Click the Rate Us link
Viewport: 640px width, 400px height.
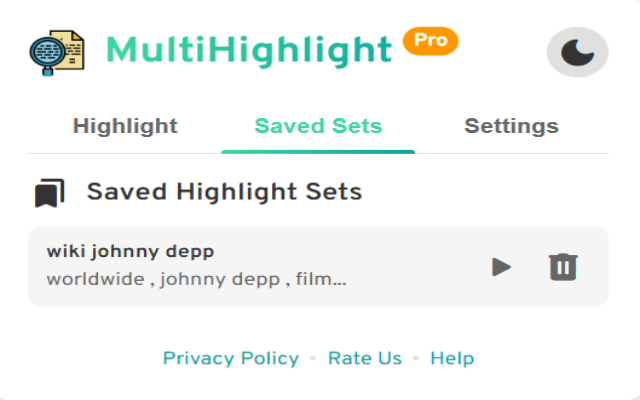[x=364, y=358]
